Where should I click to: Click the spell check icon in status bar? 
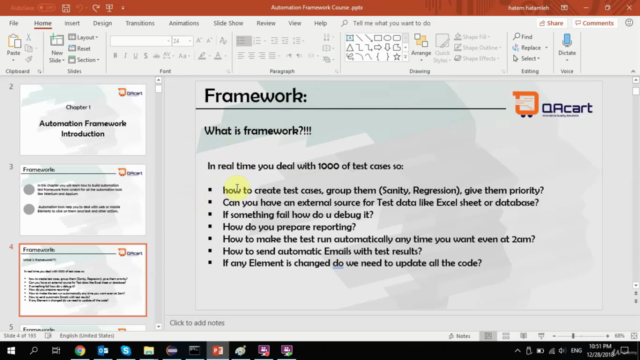[x=48, y=336]
